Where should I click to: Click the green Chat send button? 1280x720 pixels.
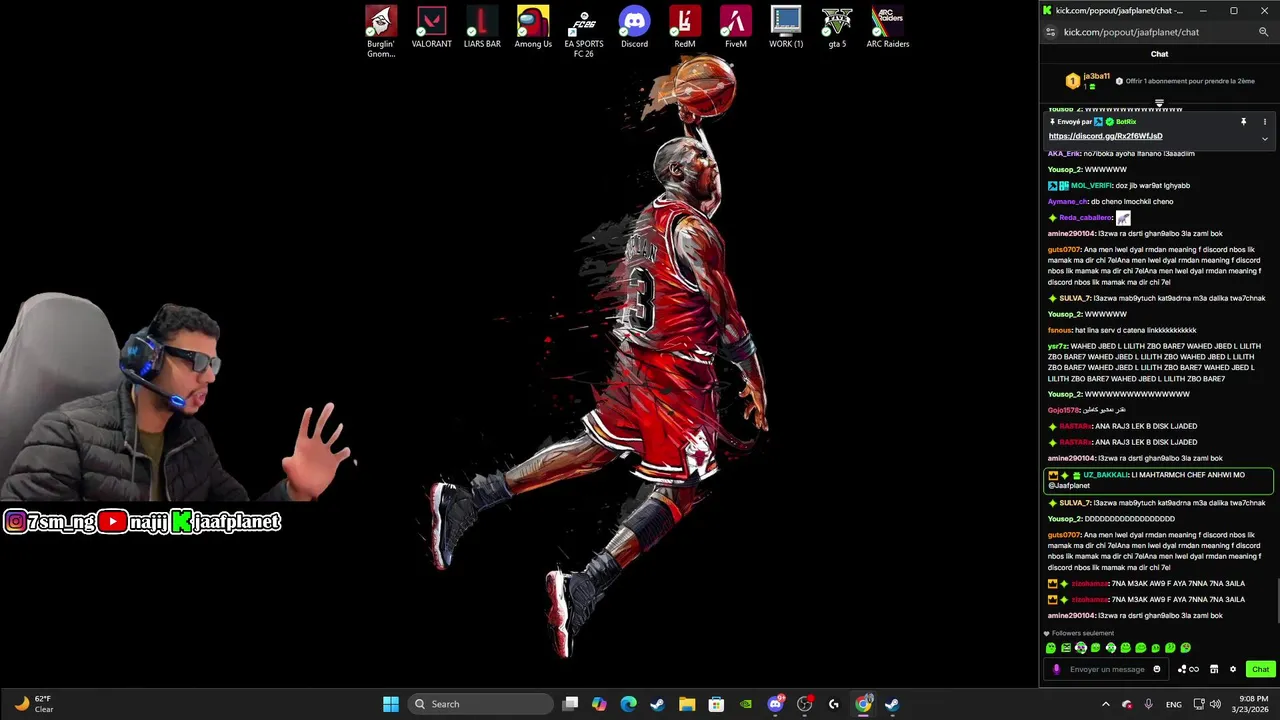[1260, 669]
